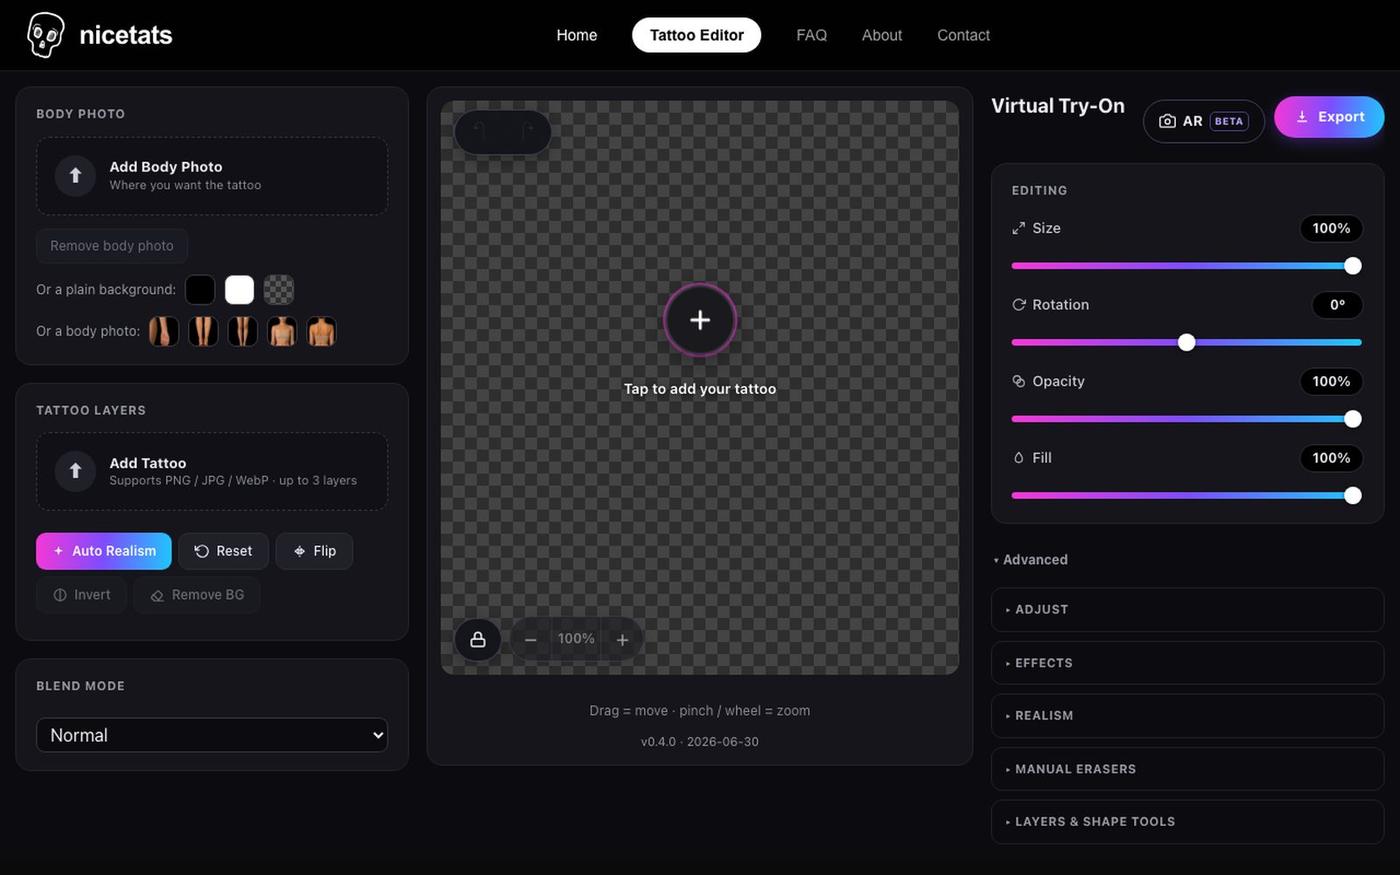Click the Rotation slider handle
Viewport: 1400px width, 875px height.
tap(1187, 343)
